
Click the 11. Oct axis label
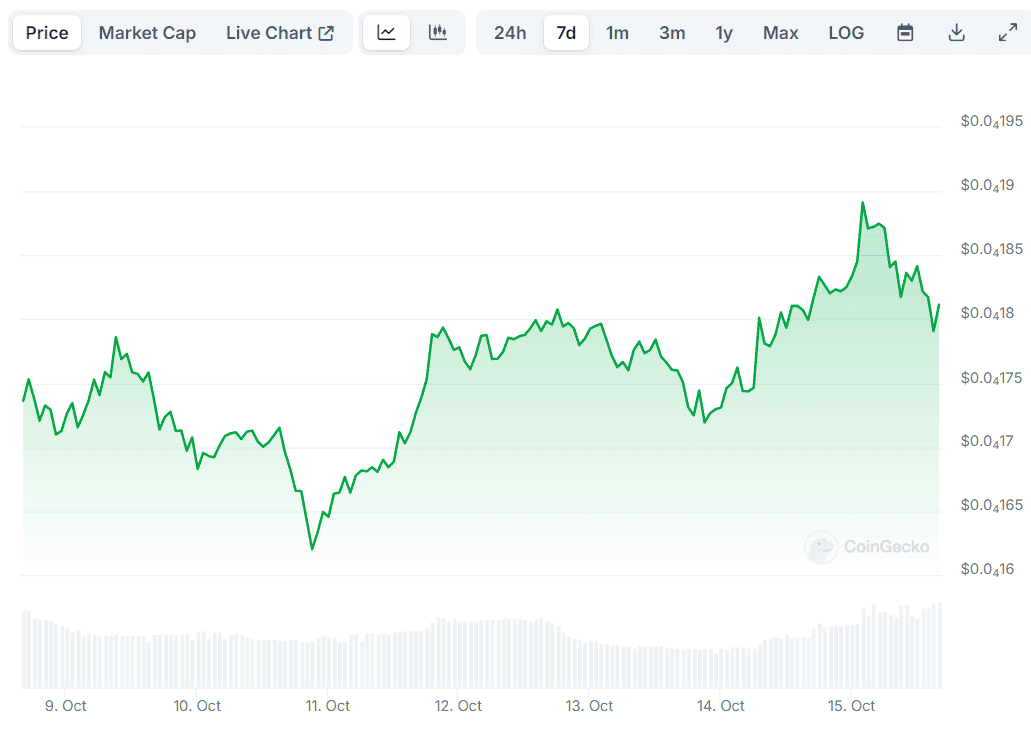327,706
